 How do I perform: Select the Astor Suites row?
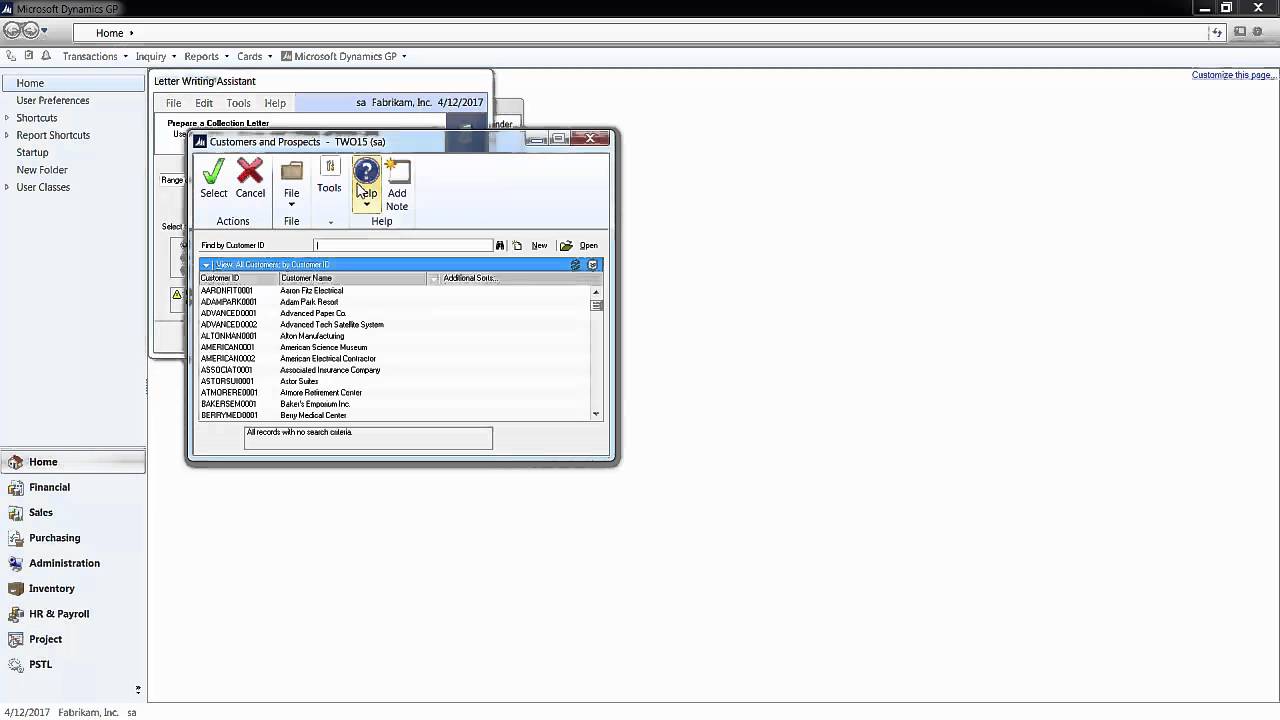(x=395, y=381)
